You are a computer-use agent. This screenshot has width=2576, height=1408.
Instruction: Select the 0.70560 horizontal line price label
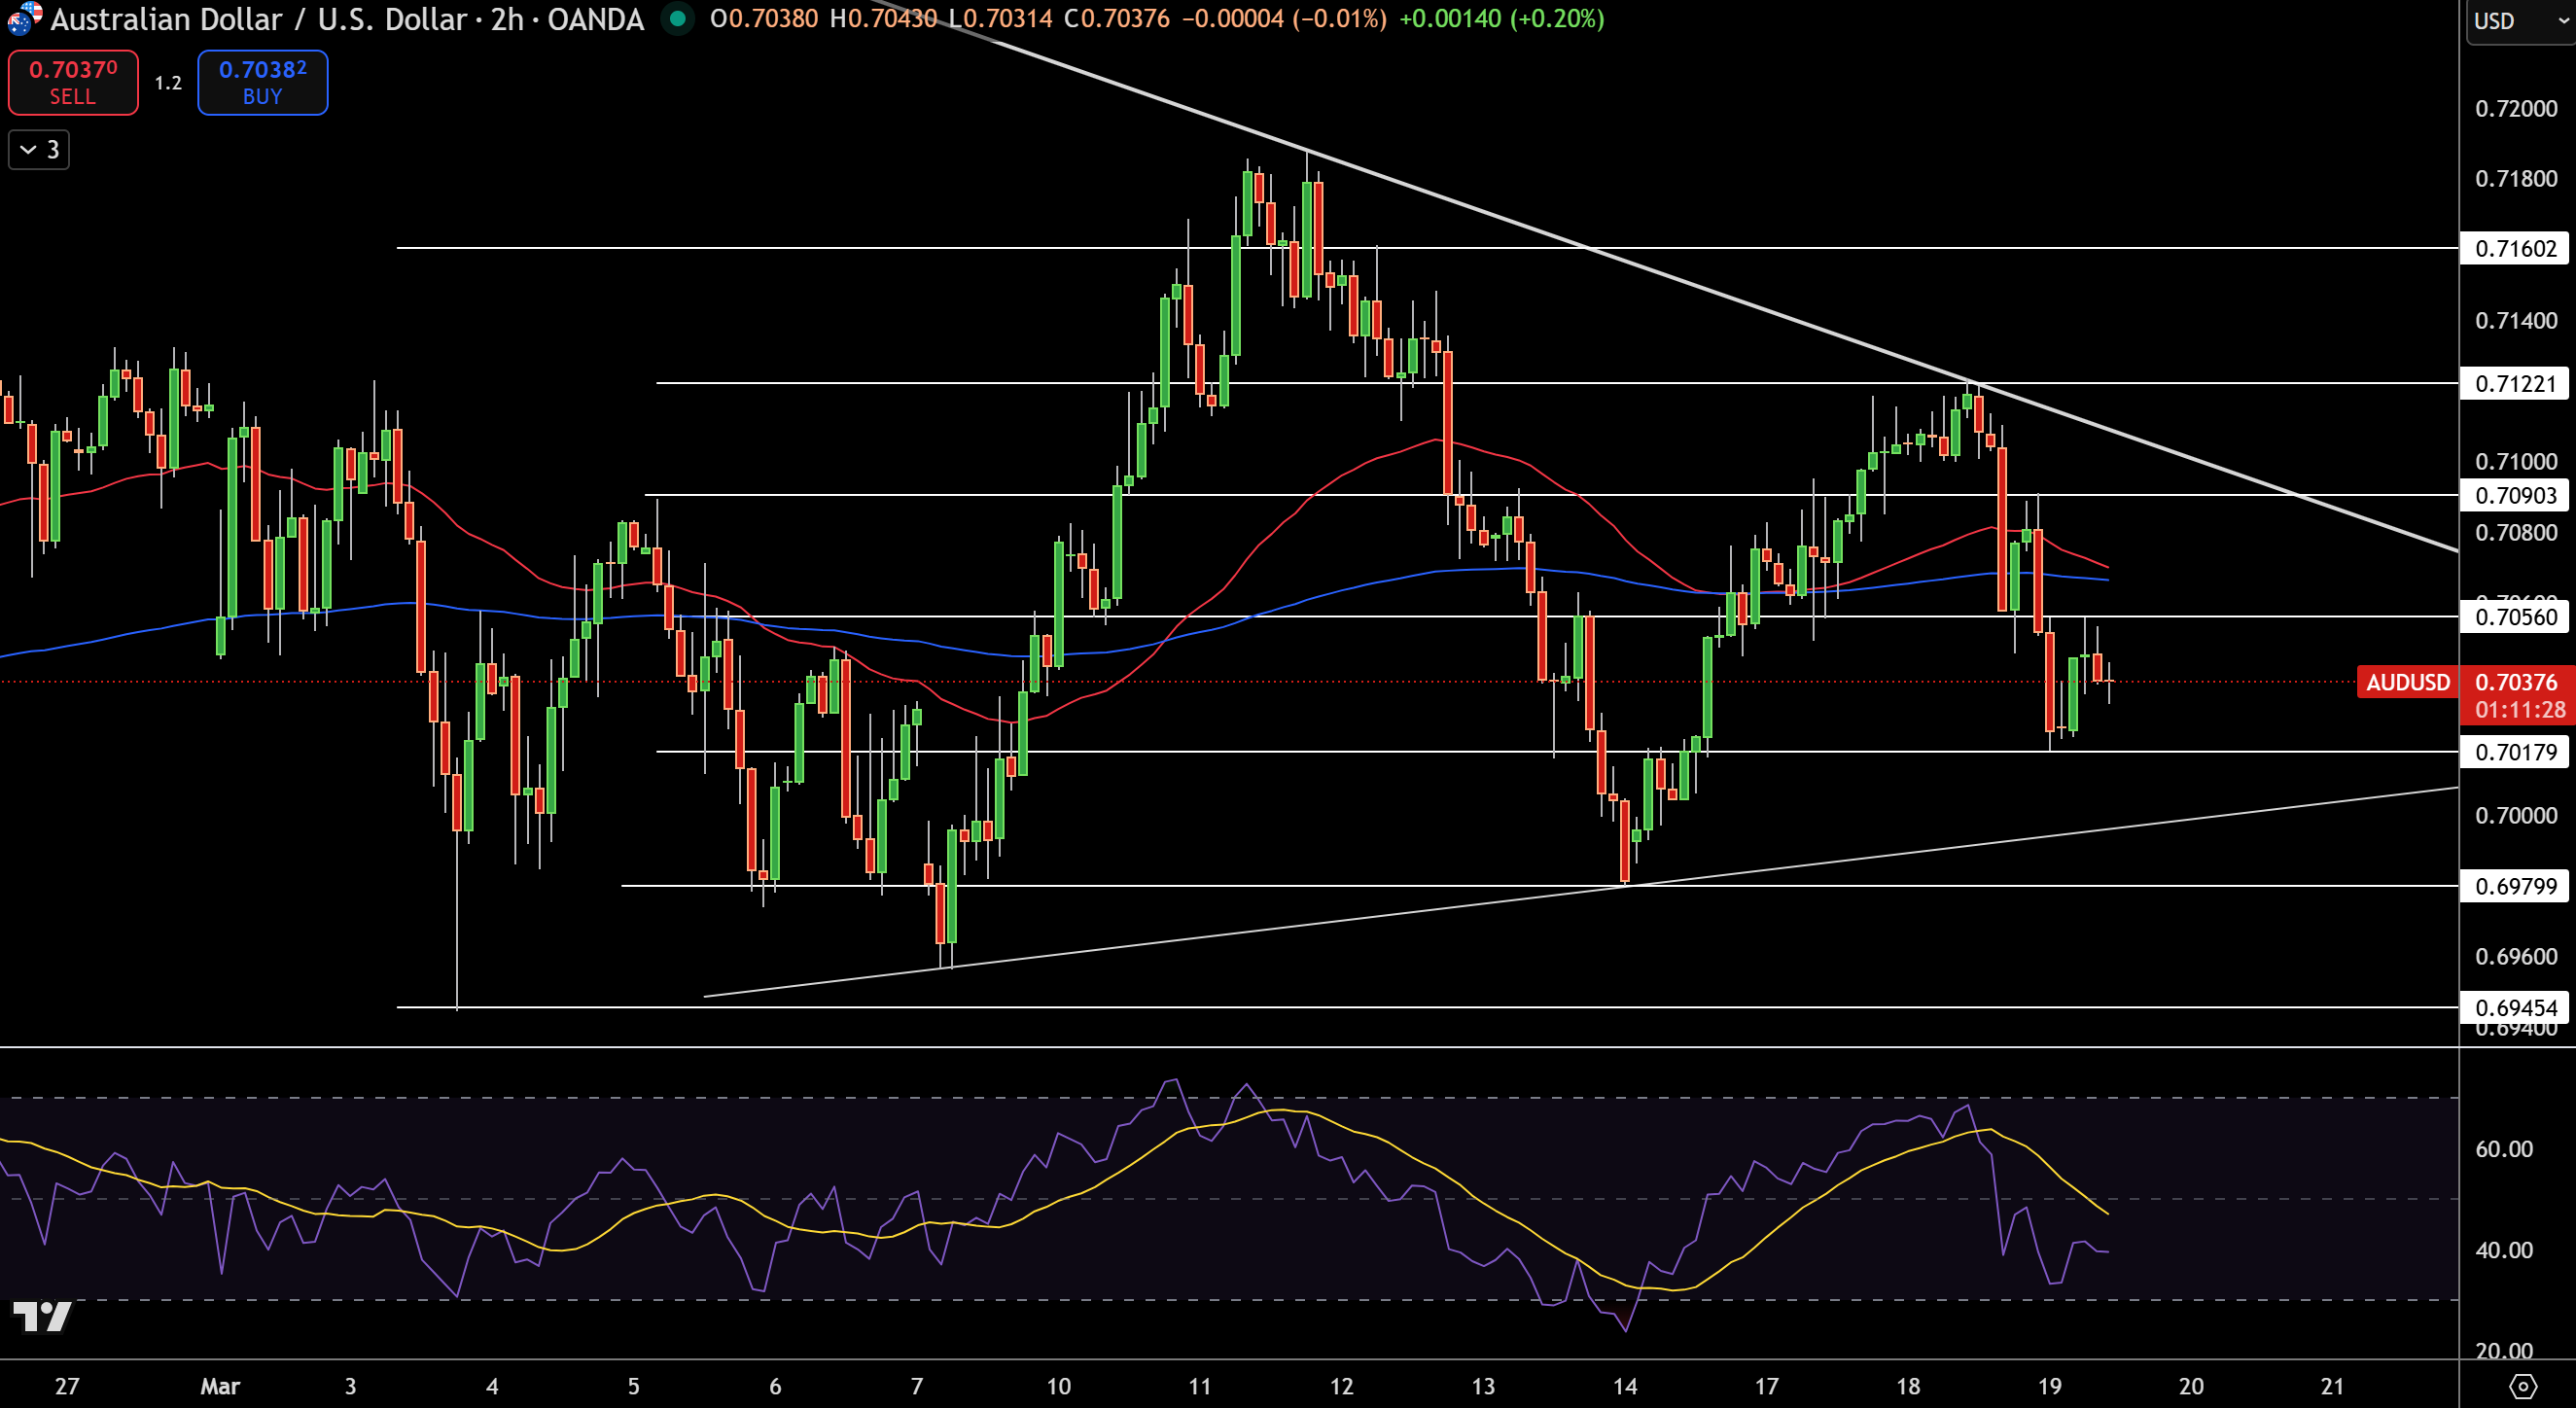[2515, 616]
